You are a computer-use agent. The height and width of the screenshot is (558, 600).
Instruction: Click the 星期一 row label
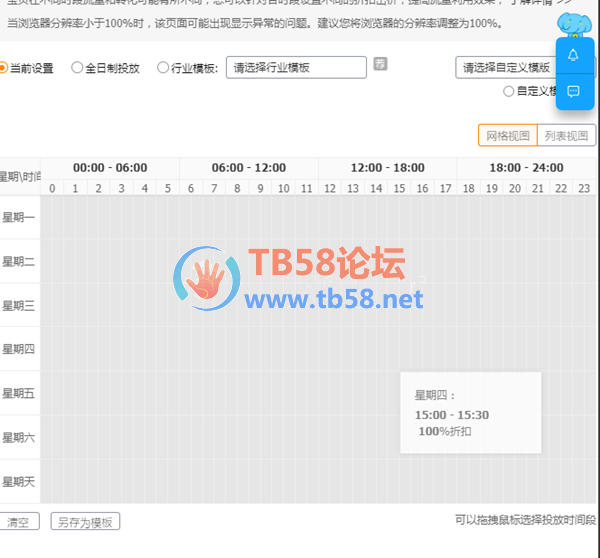(19, 217)
